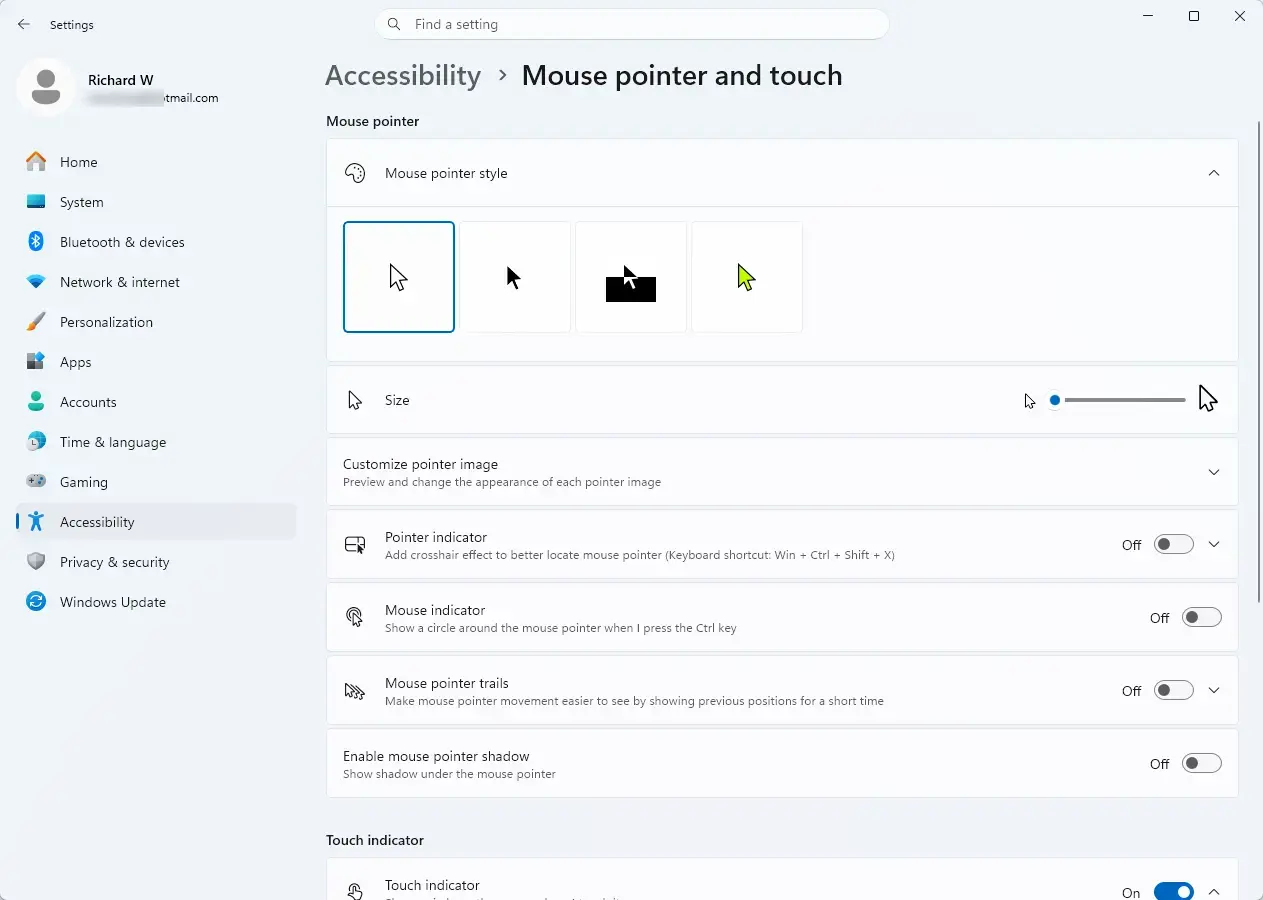1263x900 pixels.
Task: Click the Mouse indicator circle icon
Action: [355, 617]
